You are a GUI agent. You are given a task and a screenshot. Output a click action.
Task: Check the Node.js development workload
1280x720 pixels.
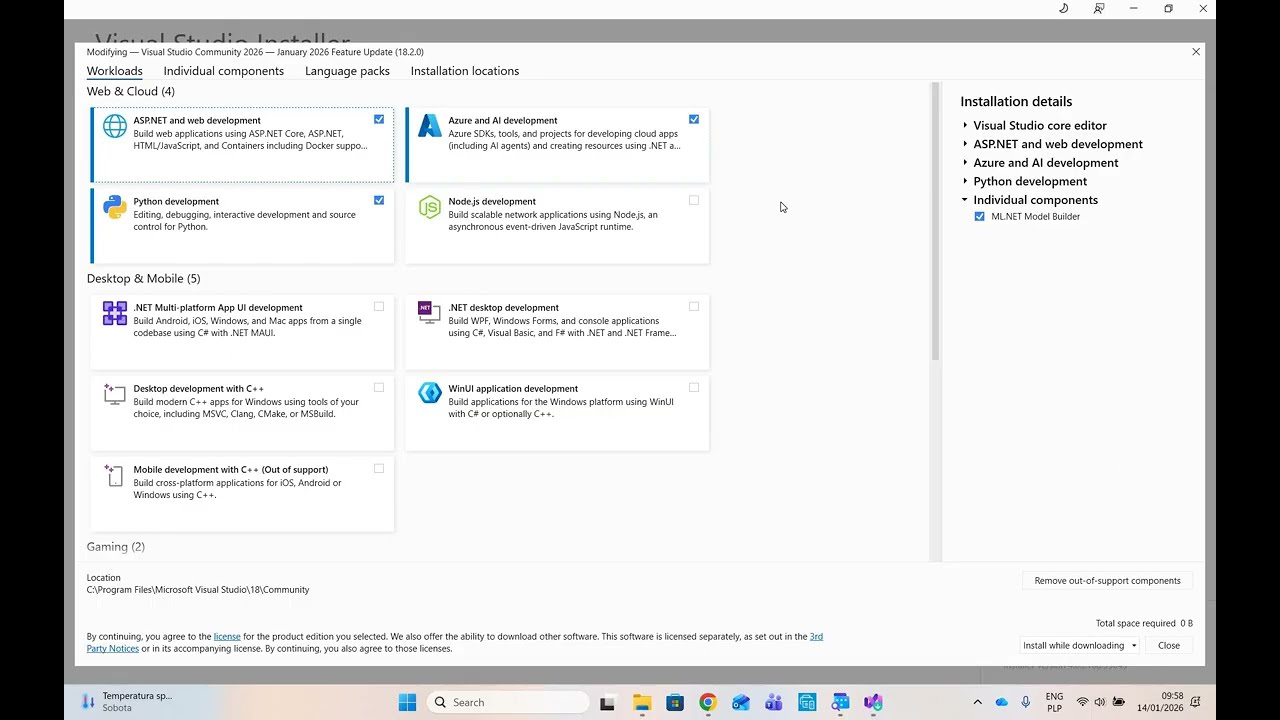[694, 200]
